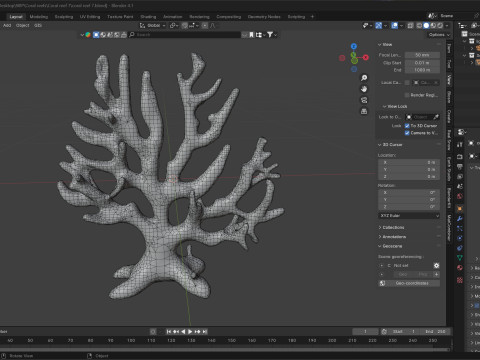Open the XYZ Euler rotation mode dropdown

click(409, 216)
